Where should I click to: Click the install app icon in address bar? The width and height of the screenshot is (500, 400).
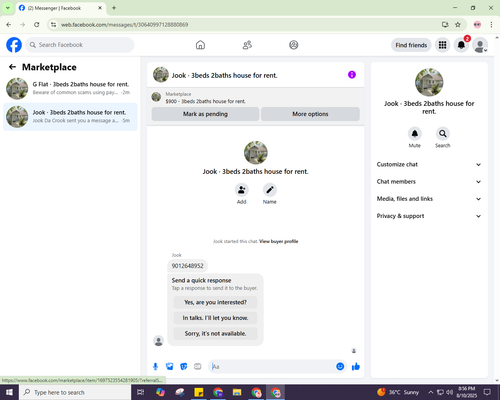[445, 24]
